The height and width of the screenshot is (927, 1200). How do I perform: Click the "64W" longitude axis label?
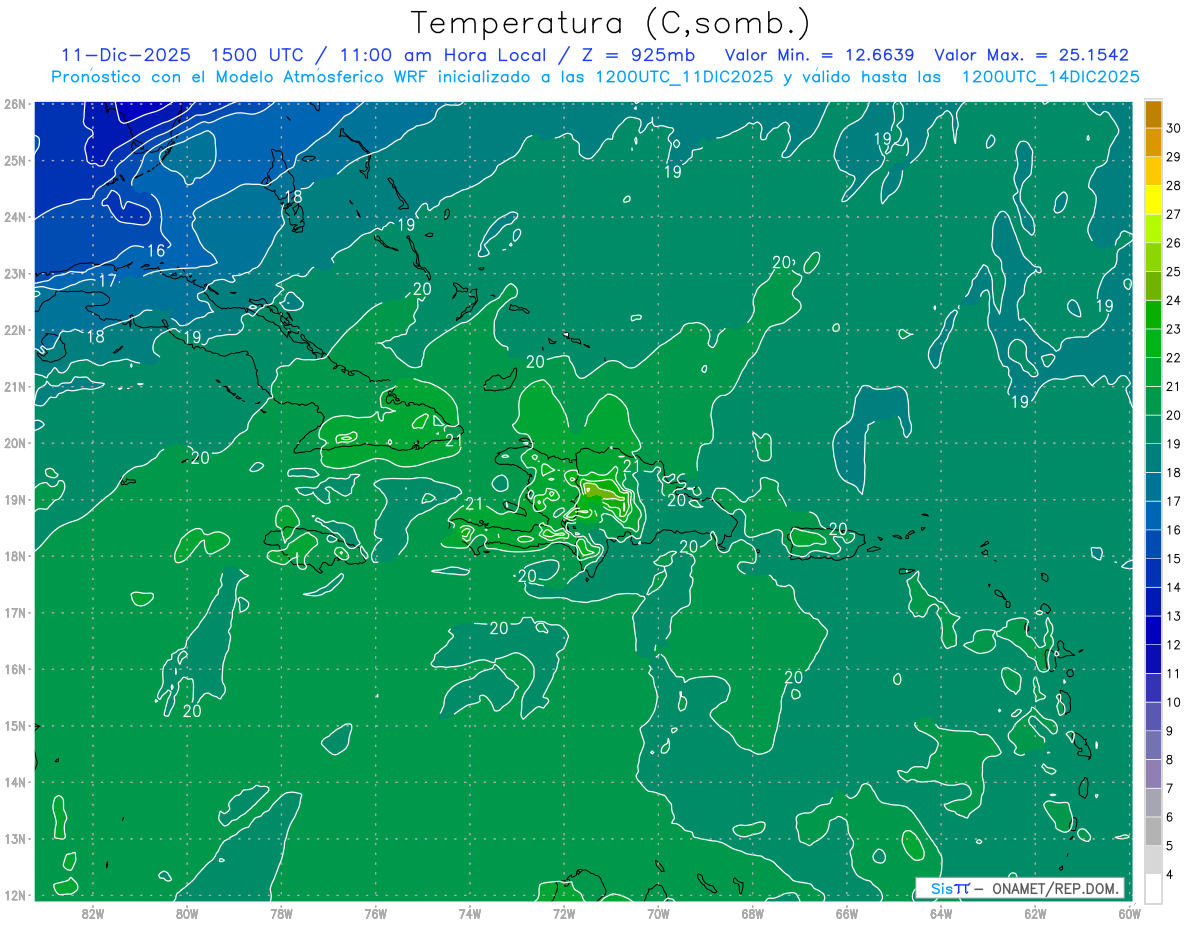click(941, 912)
